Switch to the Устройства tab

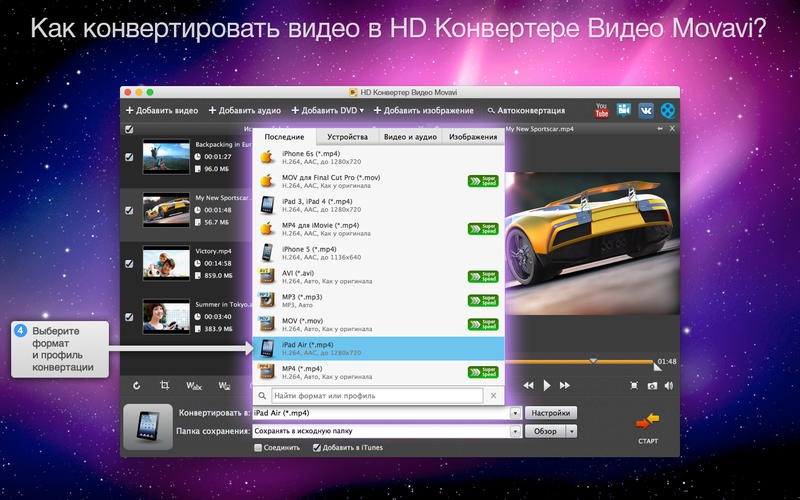347,137
